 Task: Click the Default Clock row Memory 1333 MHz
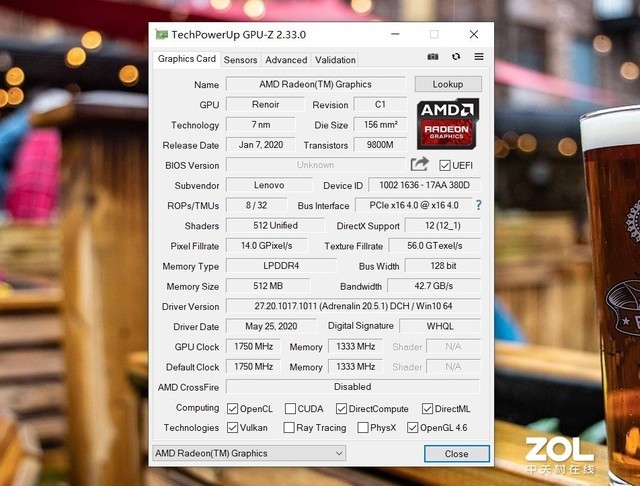(356, 366)
